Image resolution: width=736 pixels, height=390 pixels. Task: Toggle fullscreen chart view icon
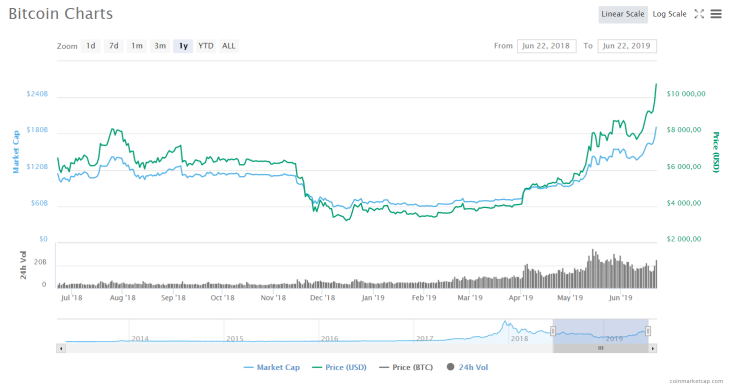click(x=699, y=14)
